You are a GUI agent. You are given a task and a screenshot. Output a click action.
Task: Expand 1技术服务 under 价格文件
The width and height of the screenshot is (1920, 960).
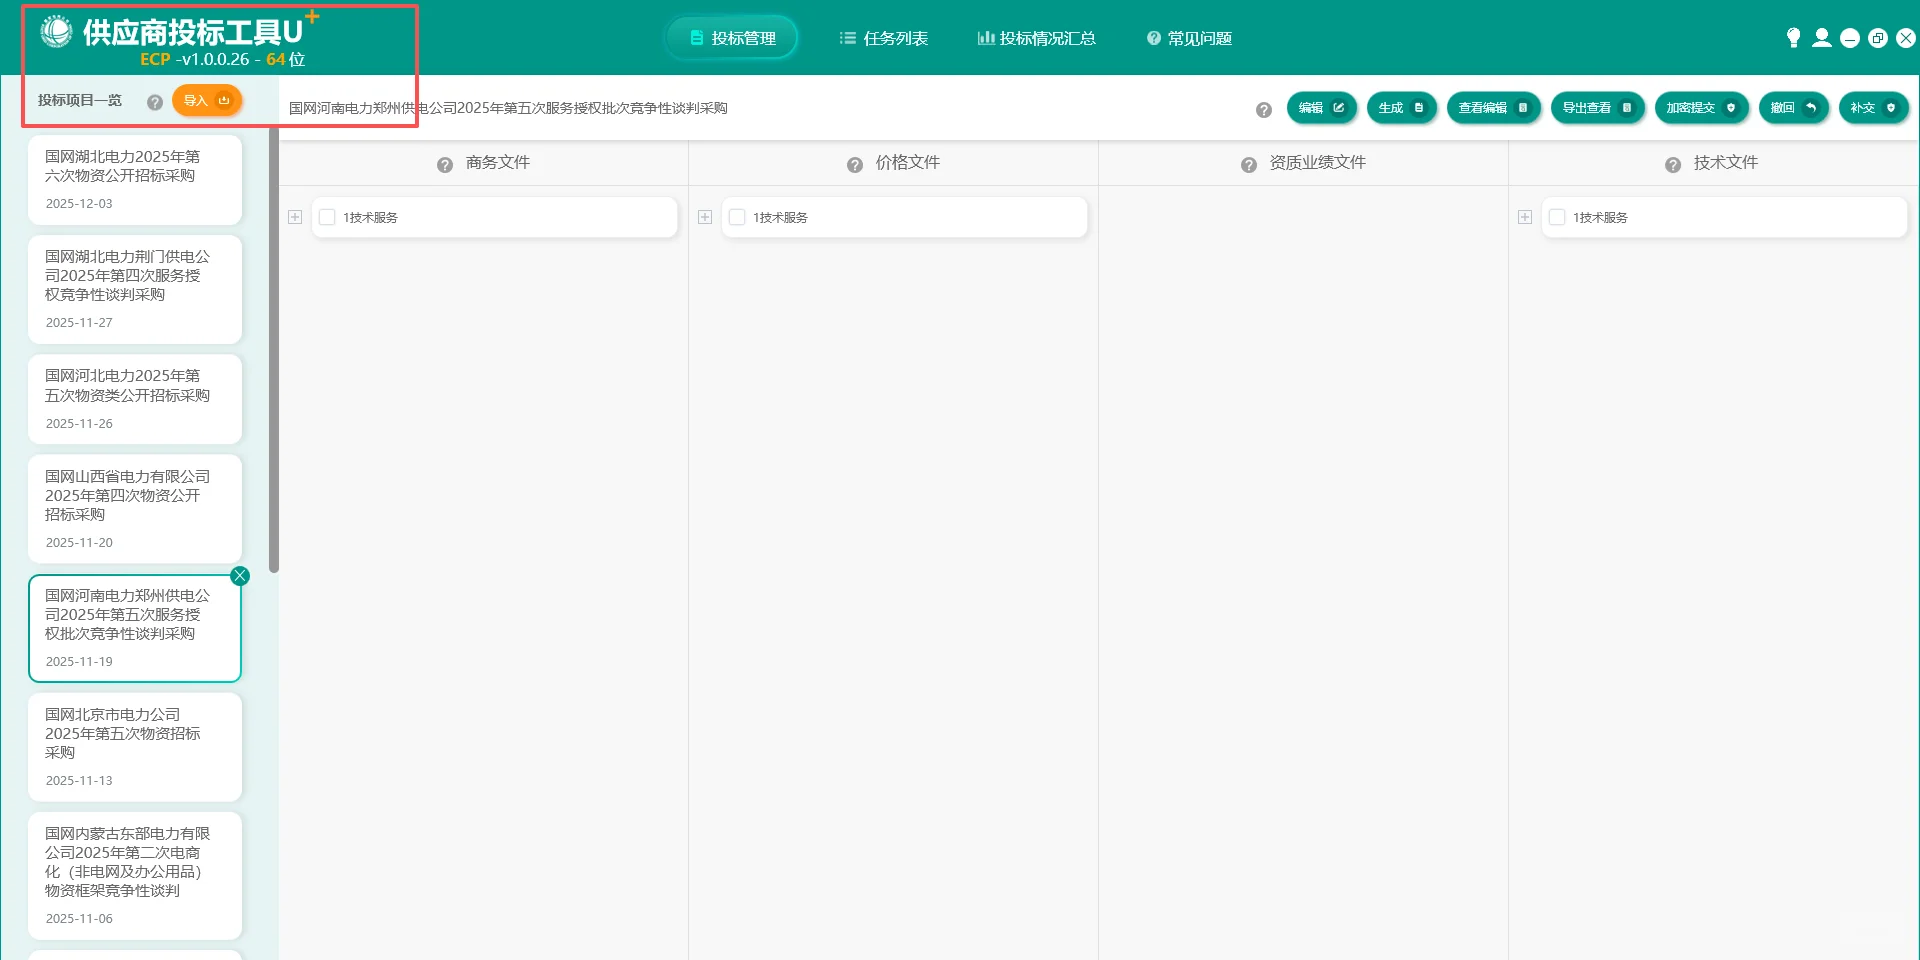pos(705,216)
